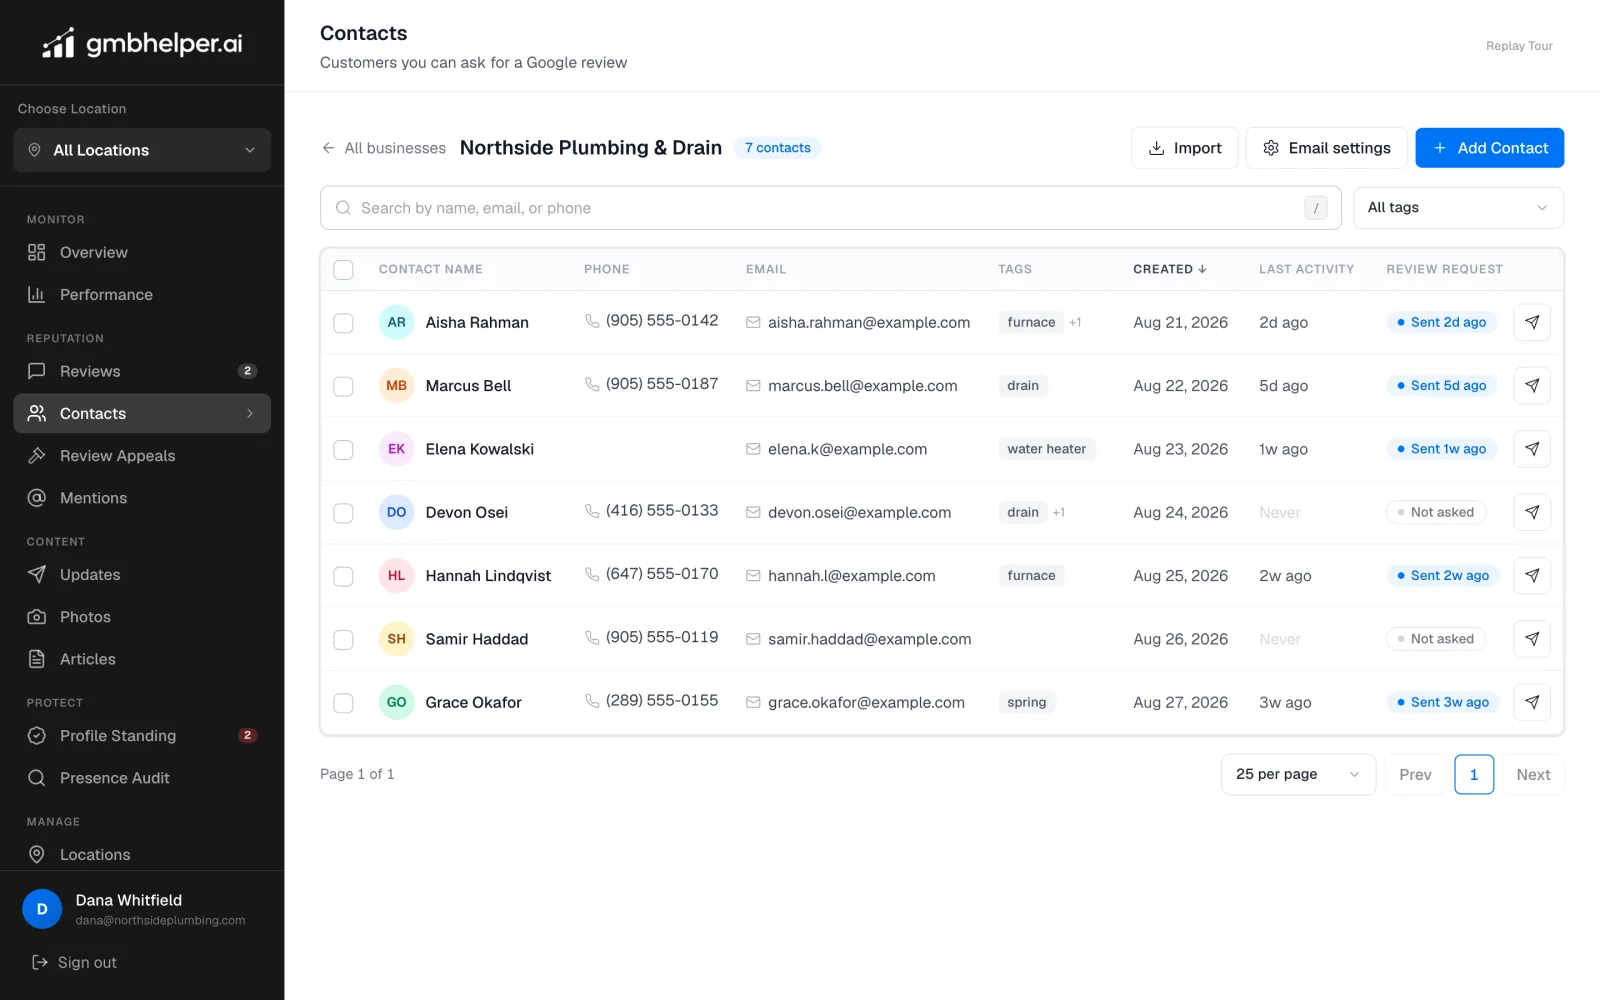Open the All Locations dropdown
1600x1000 pixels.
(x=142, y=150)
